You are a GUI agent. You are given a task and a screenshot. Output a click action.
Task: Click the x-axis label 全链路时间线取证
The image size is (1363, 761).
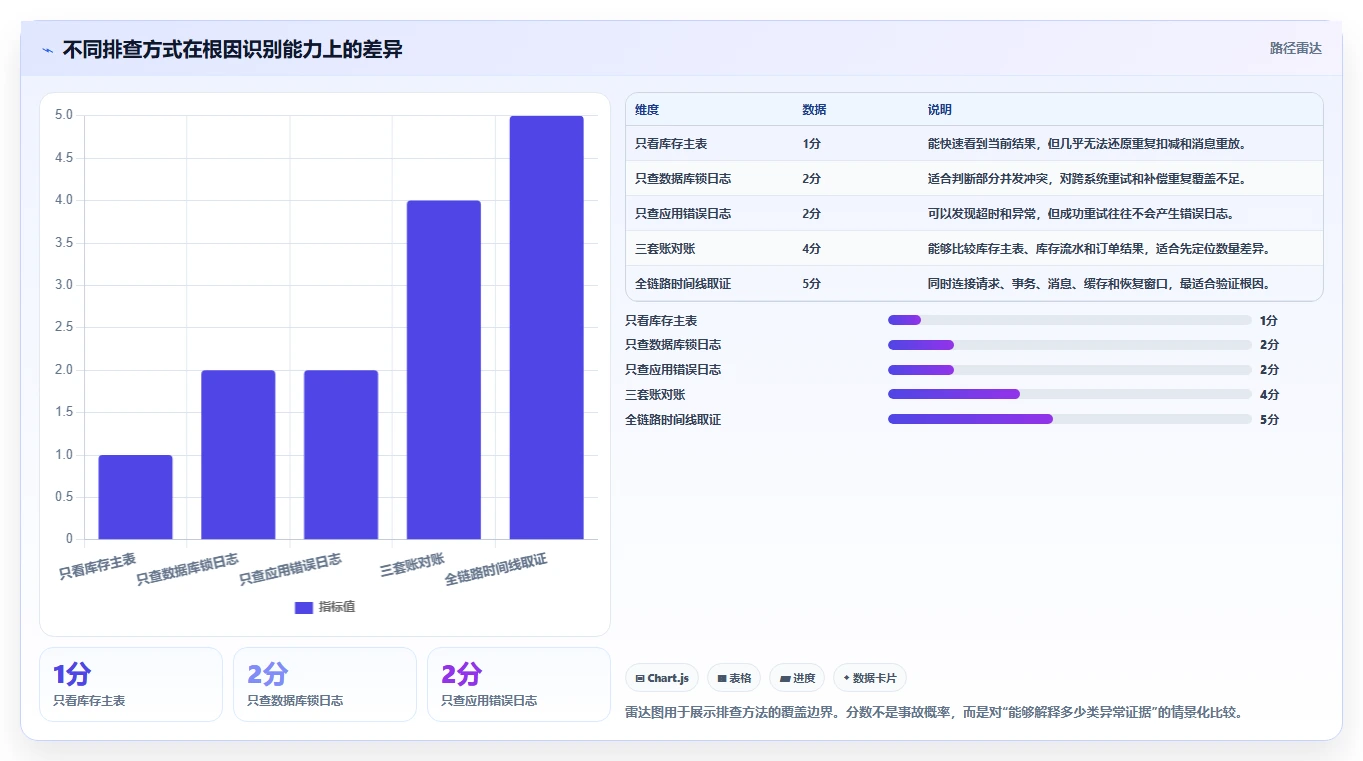pos(496,569)
